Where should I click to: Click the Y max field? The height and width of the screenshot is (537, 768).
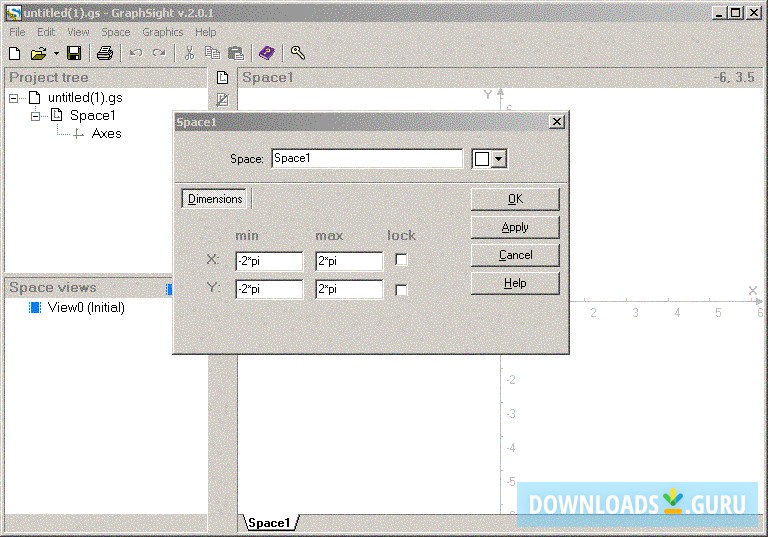349,289
